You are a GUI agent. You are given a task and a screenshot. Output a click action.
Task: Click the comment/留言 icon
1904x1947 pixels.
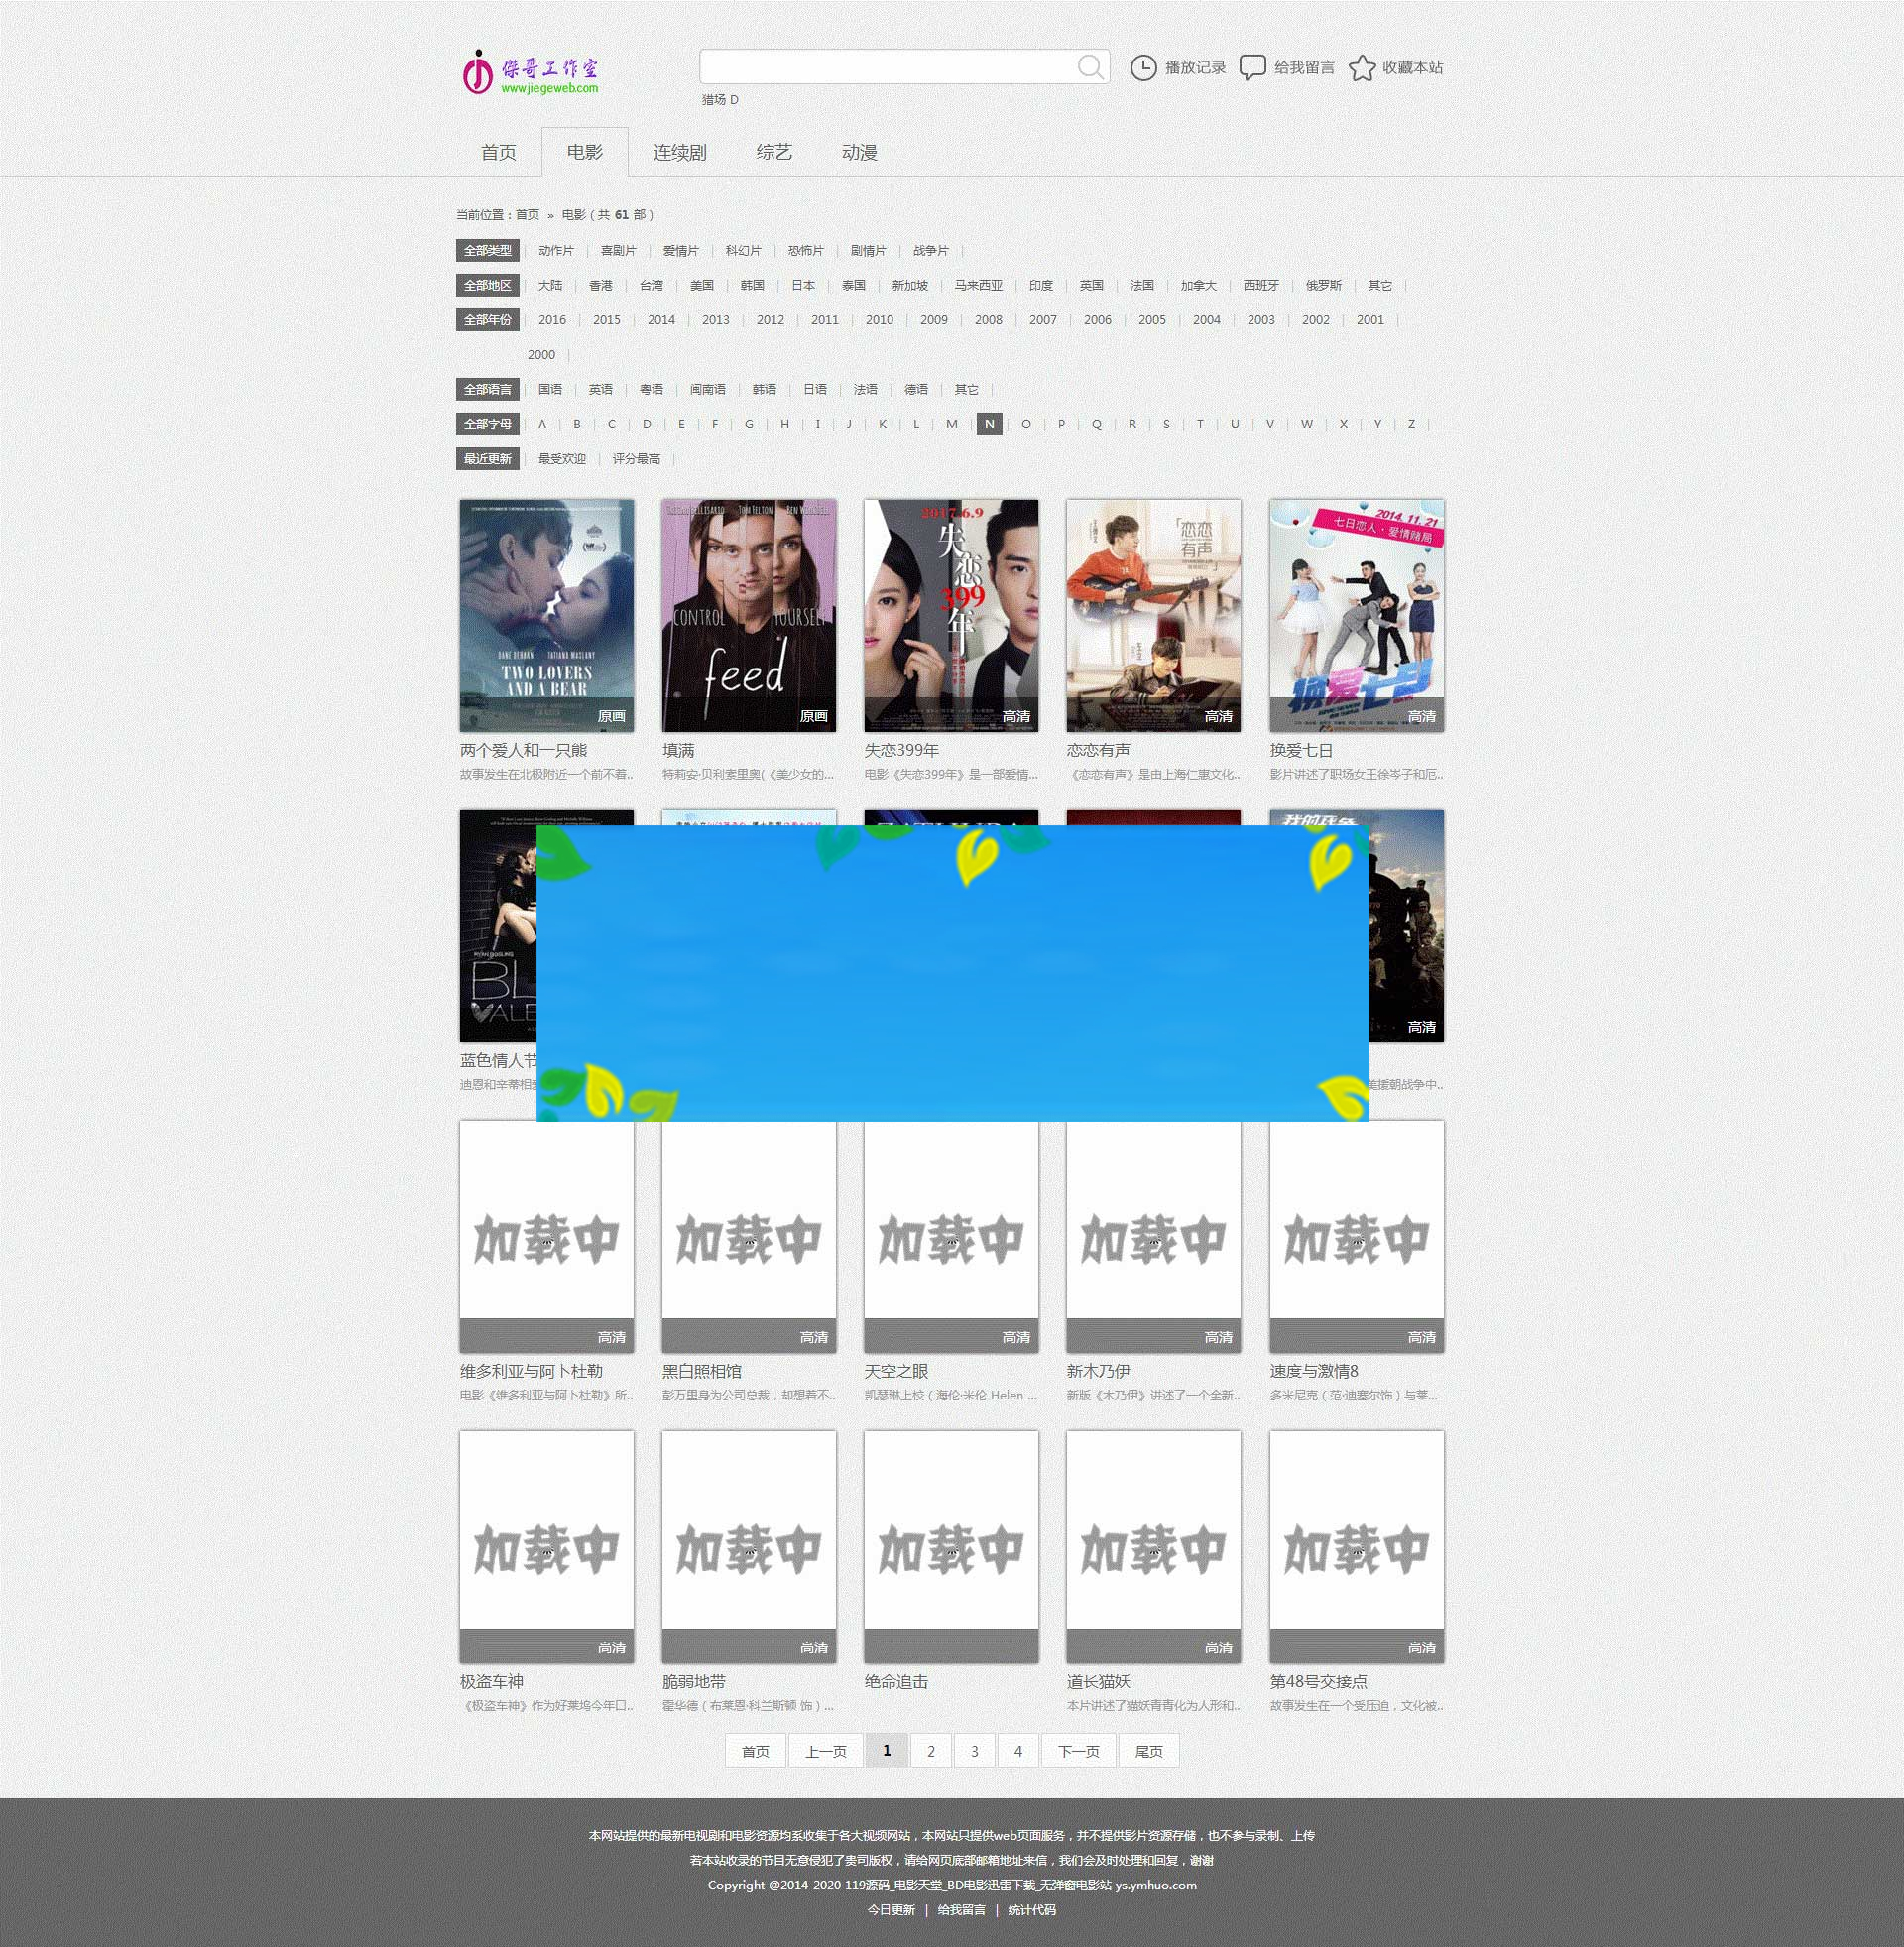click(1250, 66)
